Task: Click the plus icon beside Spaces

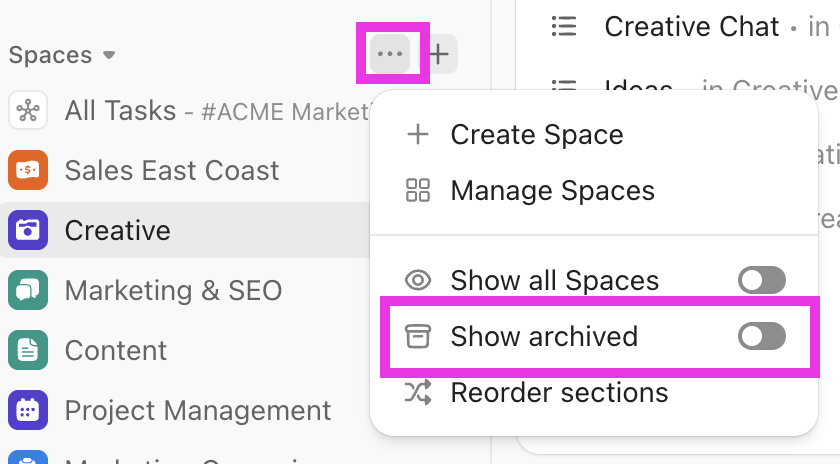Action: coord(439,53)
